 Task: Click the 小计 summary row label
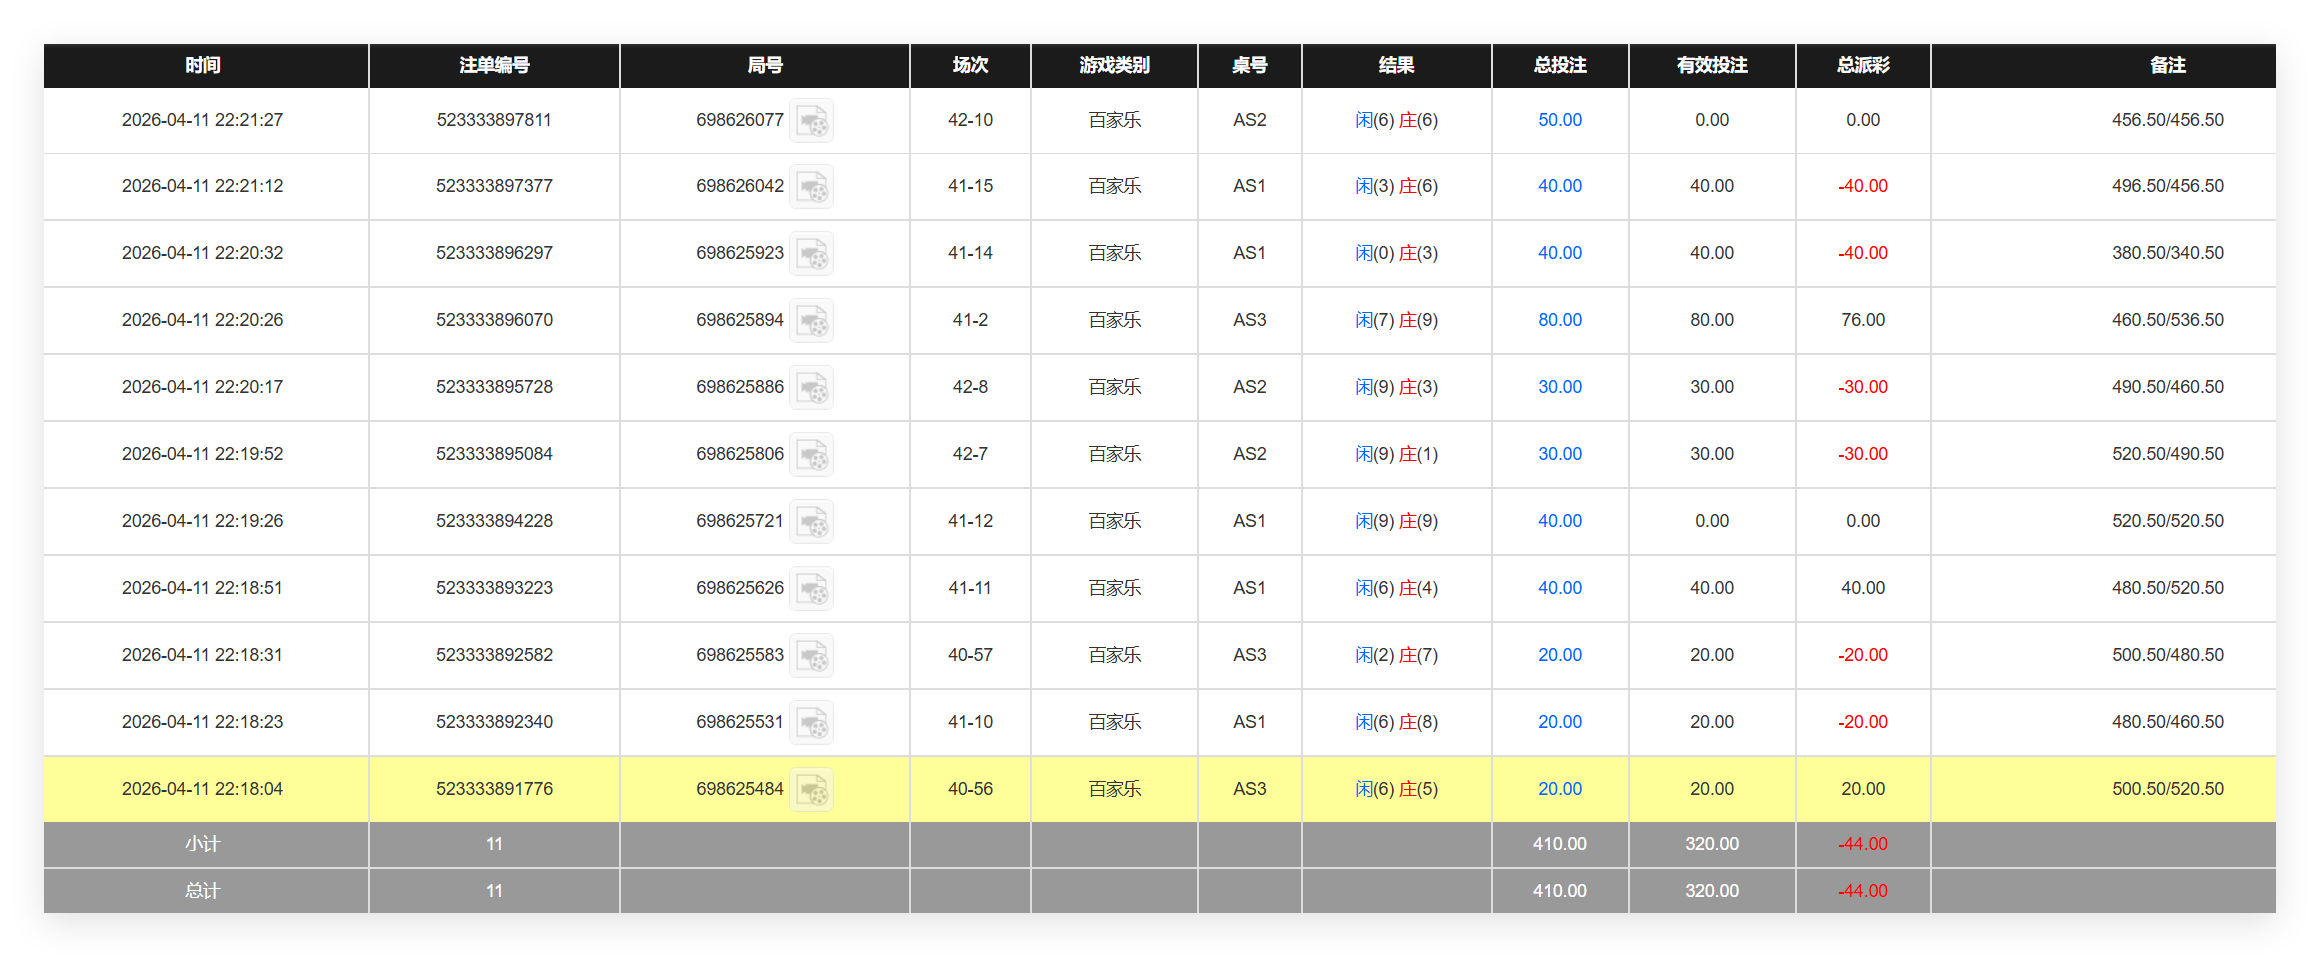pos(203,844)
